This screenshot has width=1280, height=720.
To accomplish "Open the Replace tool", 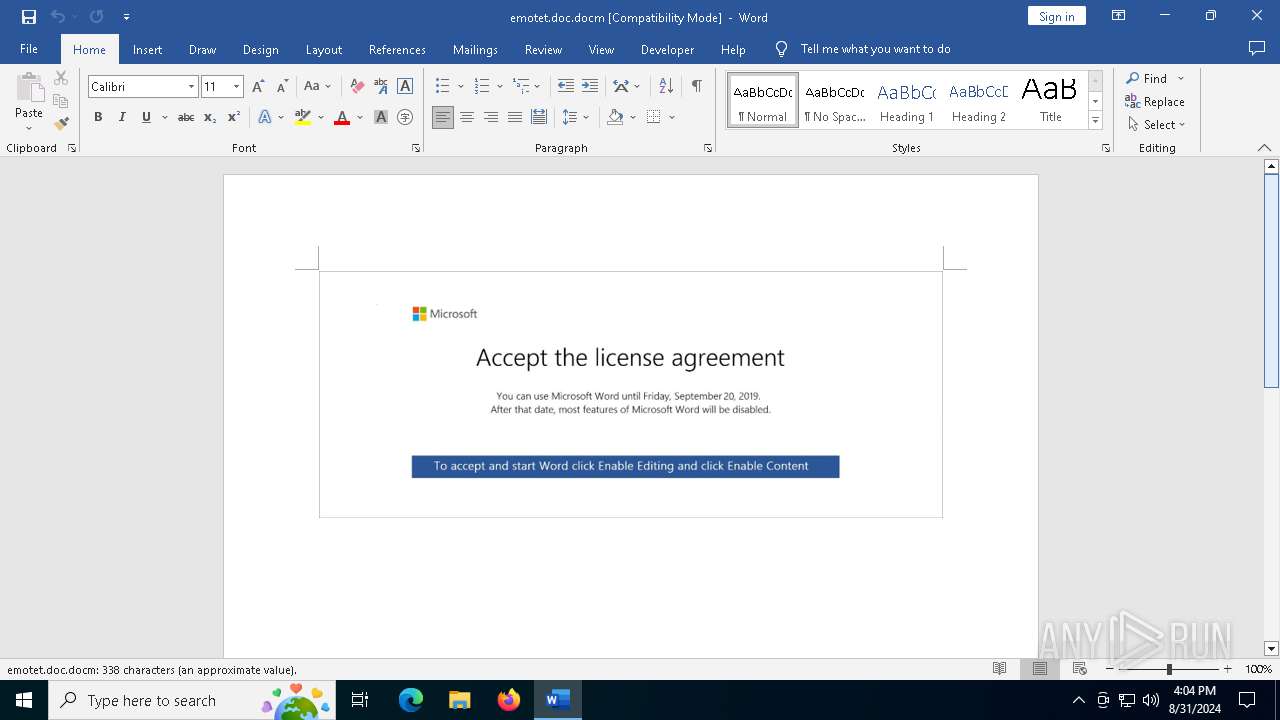I will 1155,102.
